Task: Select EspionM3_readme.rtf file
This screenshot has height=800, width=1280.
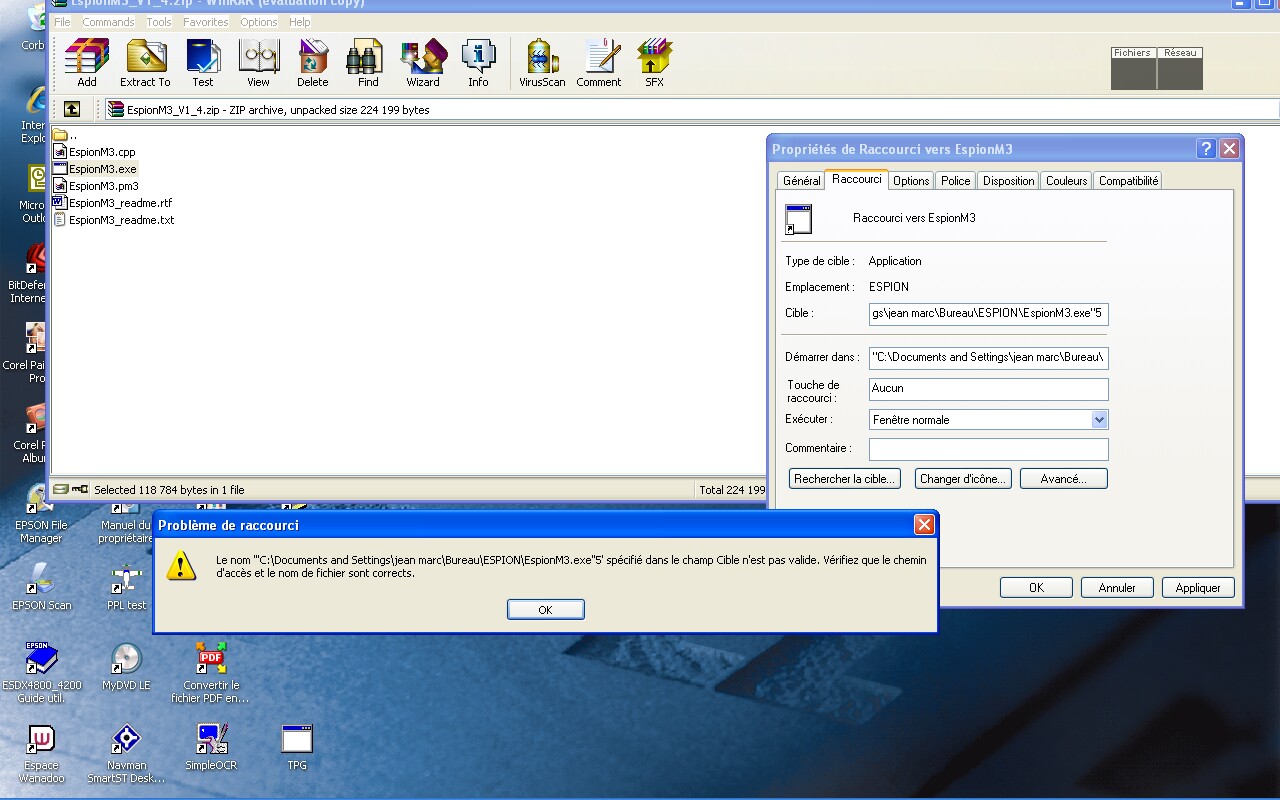Action: coord(112,203)
